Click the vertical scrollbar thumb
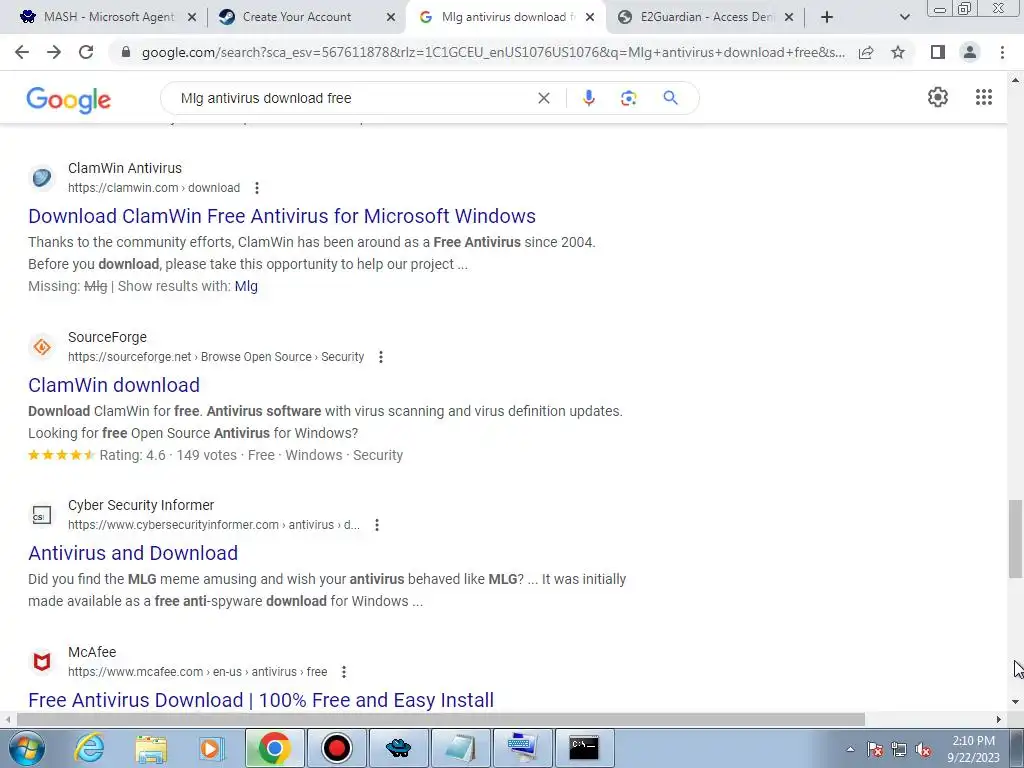 pyautogui.click(x=1015, y=539)
